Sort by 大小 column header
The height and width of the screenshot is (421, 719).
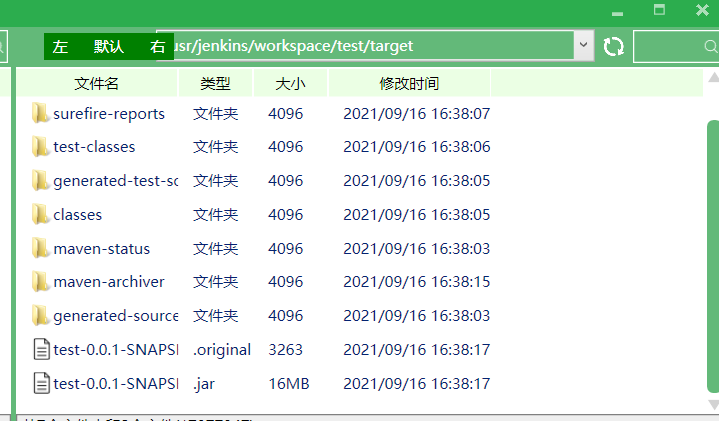tap(291, 83)
